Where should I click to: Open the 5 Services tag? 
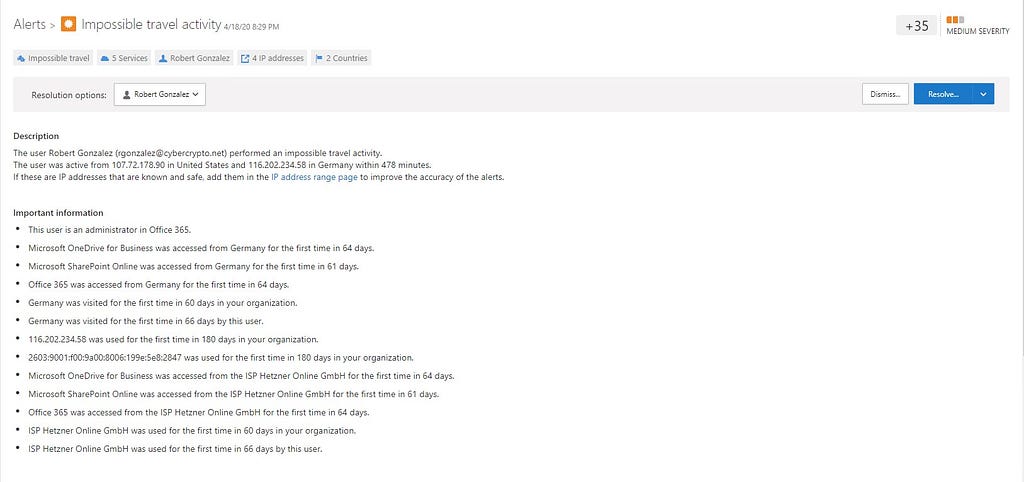124,58
